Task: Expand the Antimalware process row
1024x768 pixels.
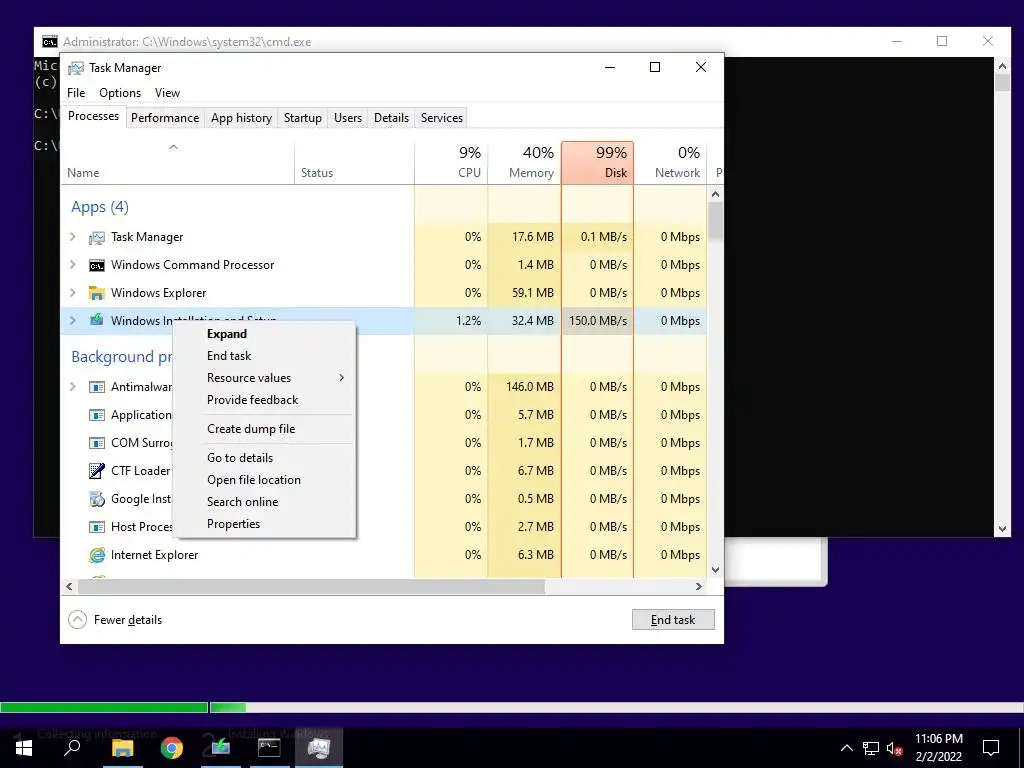Action: click(x=73, y=387)
